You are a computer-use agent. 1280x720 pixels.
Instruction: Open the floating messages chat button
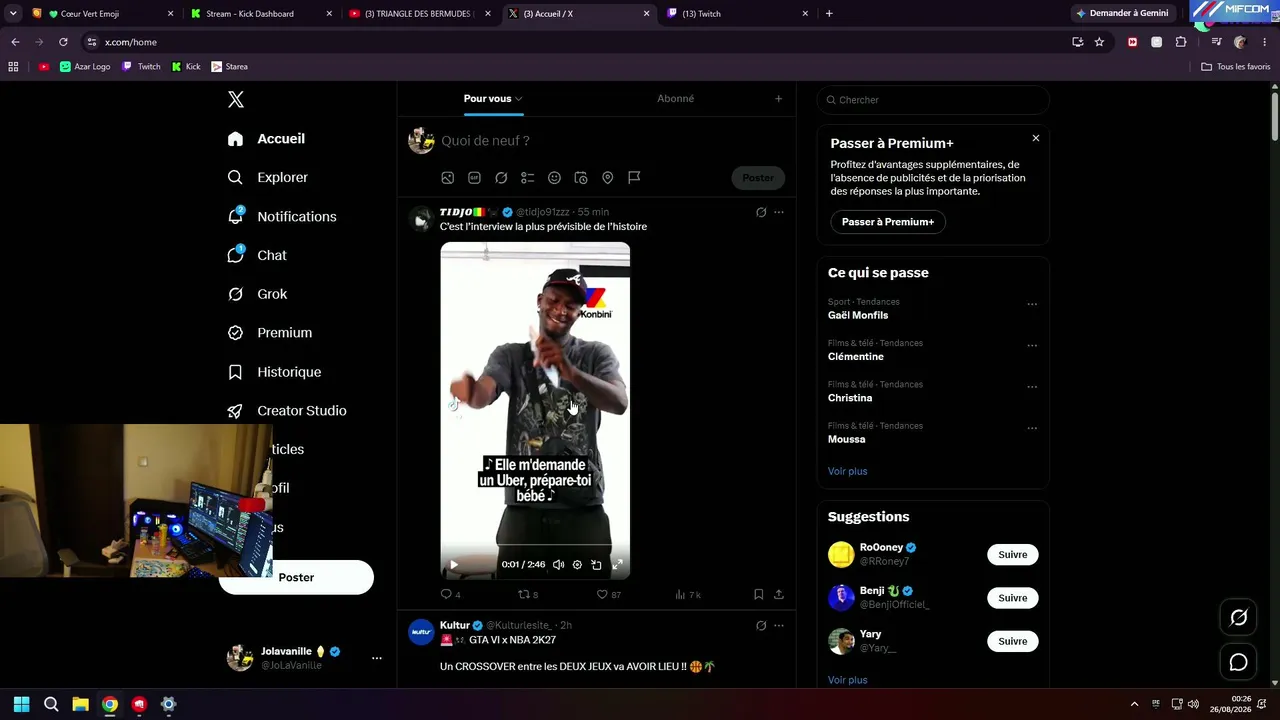click(x=1239, y=662)
